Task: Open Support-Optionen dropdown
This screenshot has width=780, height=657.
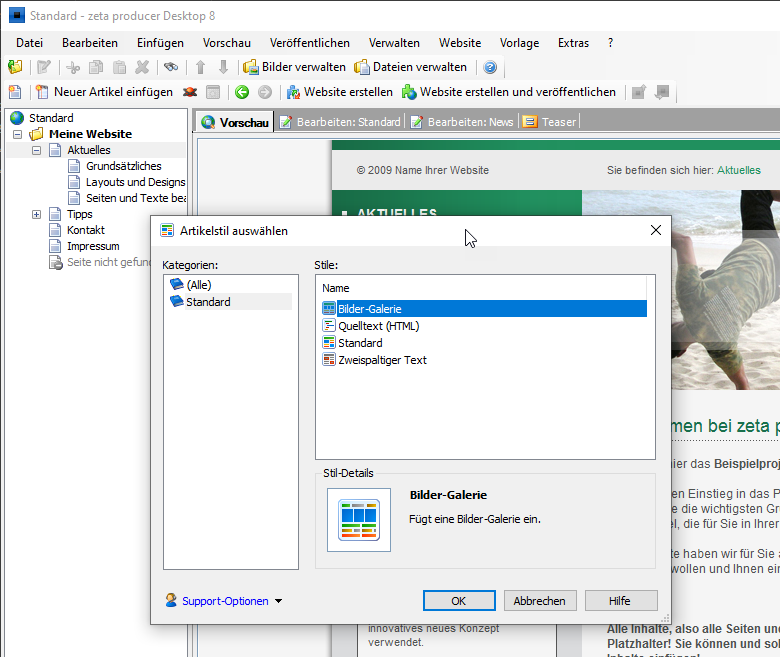Action: (224, 601)
